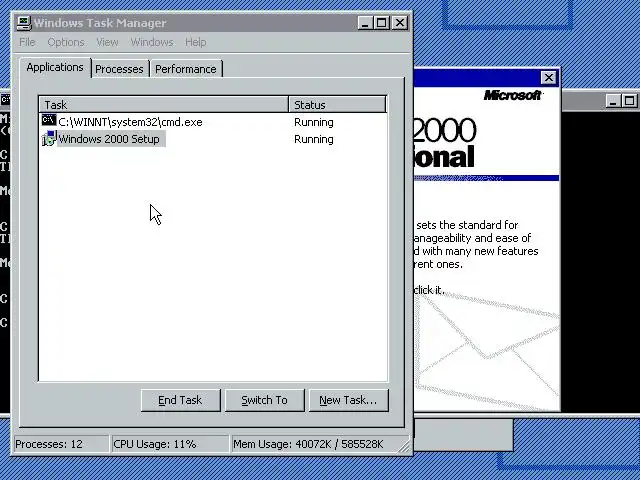This screenshot has height=480, width=640.
Task: Click the Windows 2000 Setup task icon
Action: pos(49,138)
